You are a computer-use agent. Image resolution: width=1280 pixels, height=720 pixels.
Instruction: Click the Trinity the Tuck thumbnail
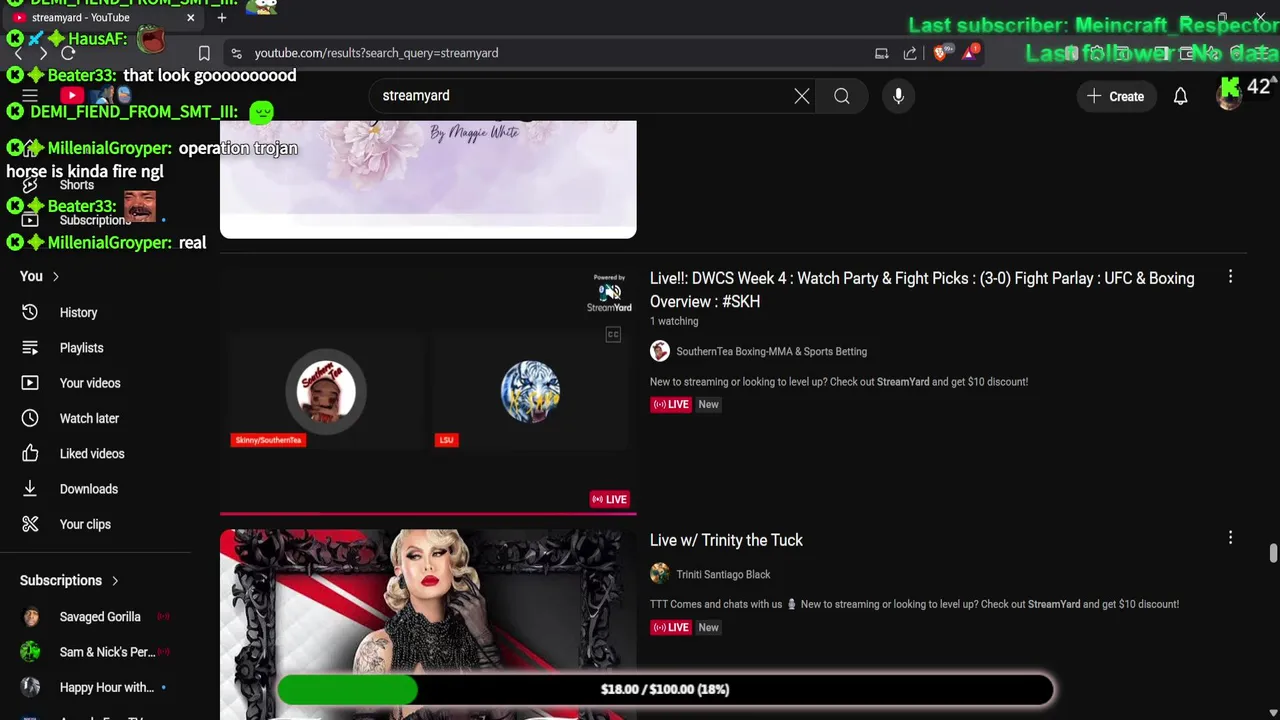point(428,625)
